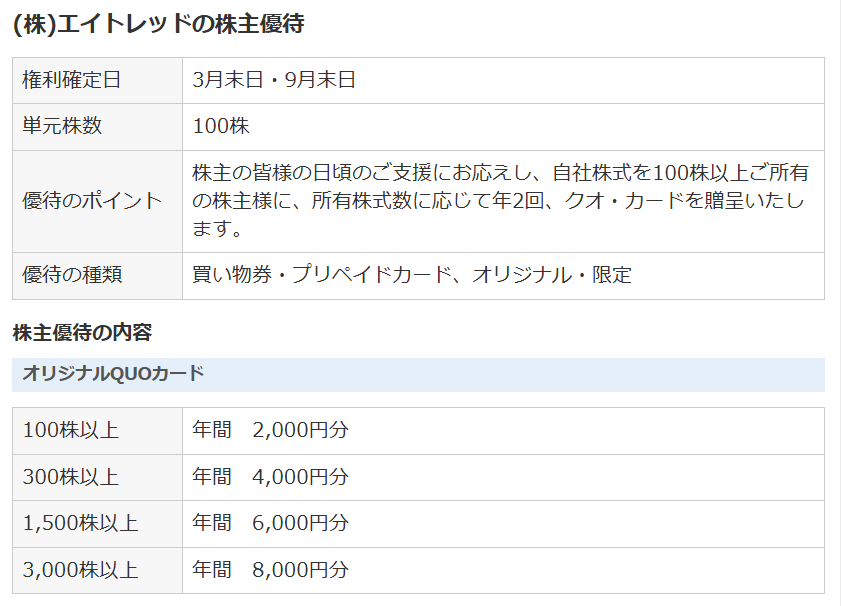
Task: Select the 優待のポイント row label
Action: [91, 201]
